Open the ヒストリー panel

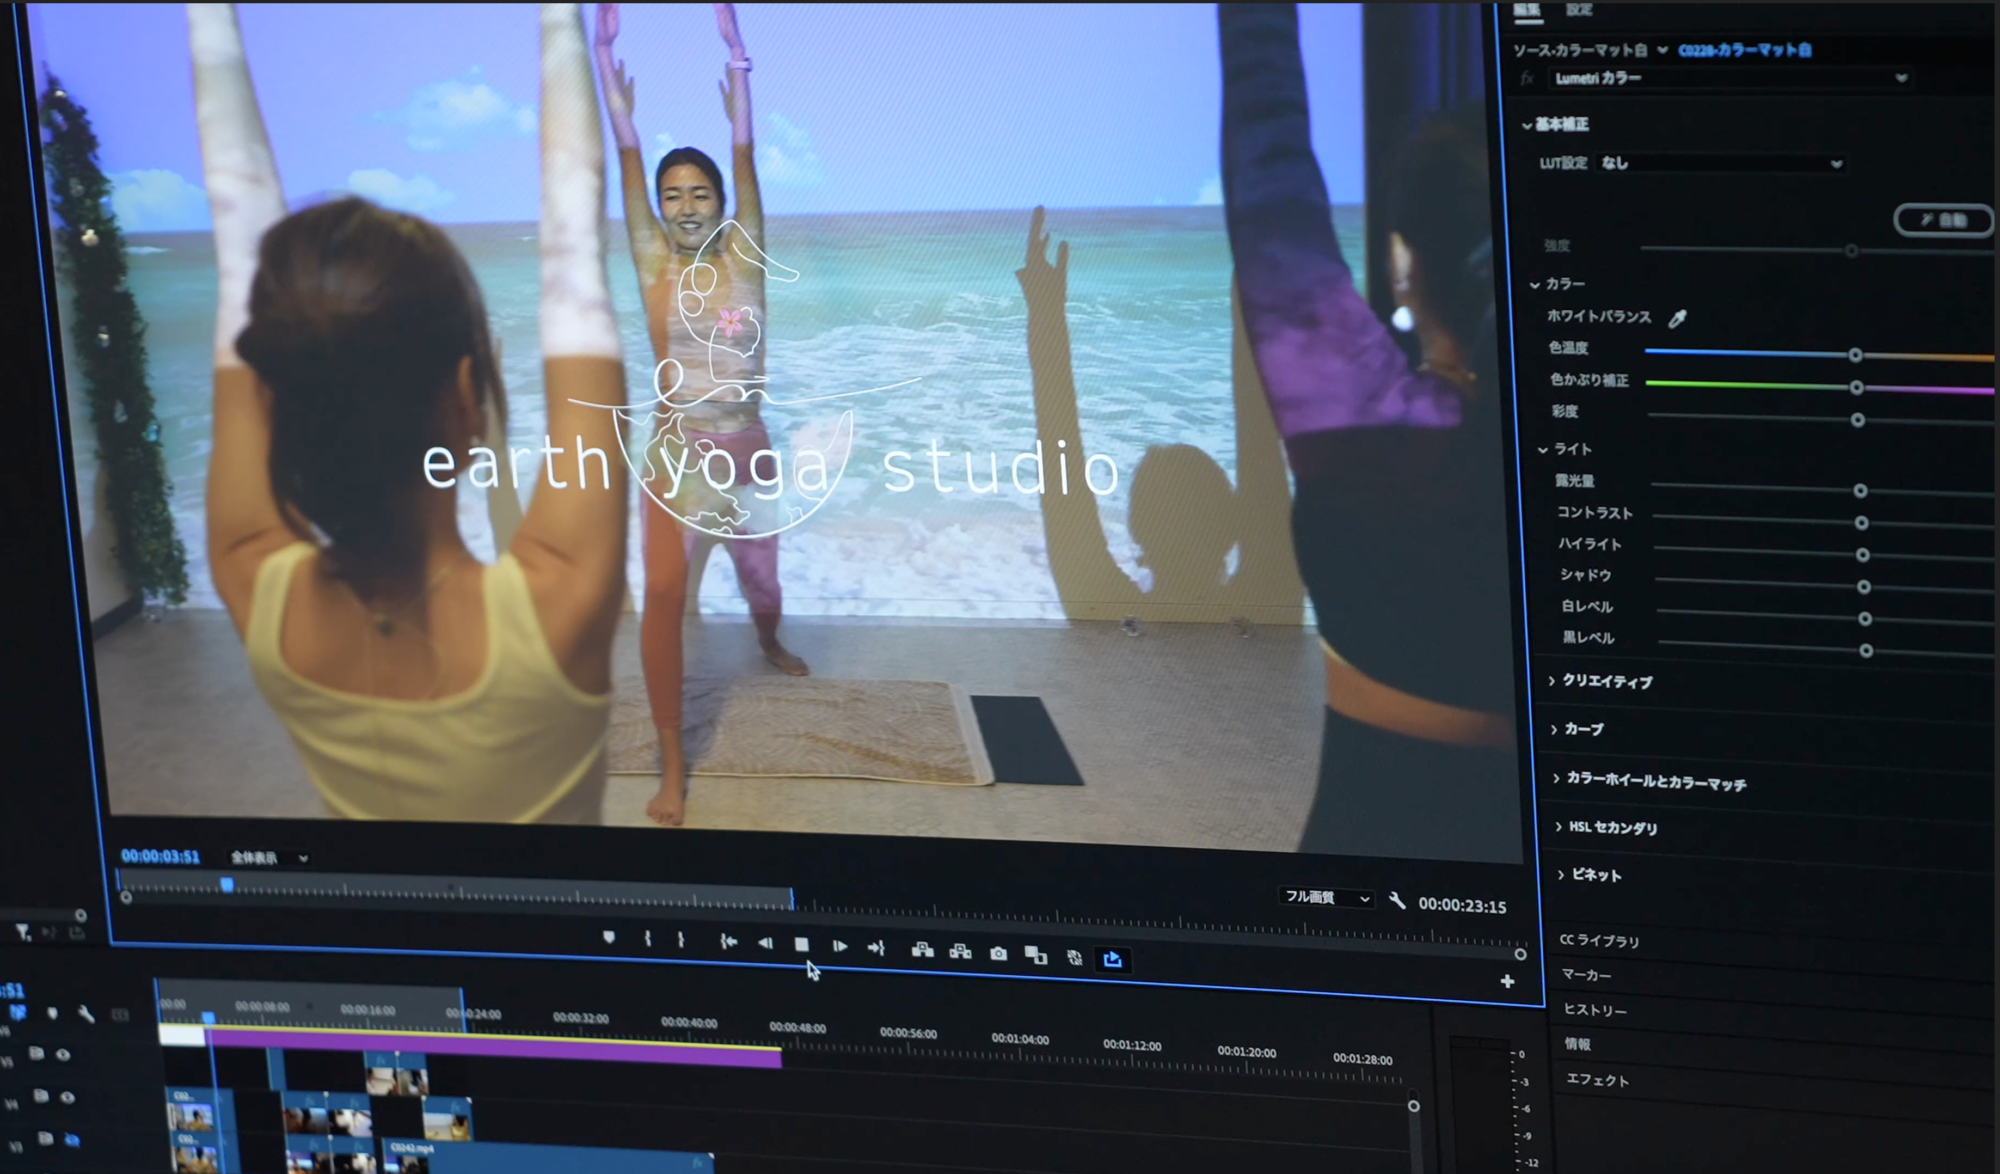click(1596, 1010)
